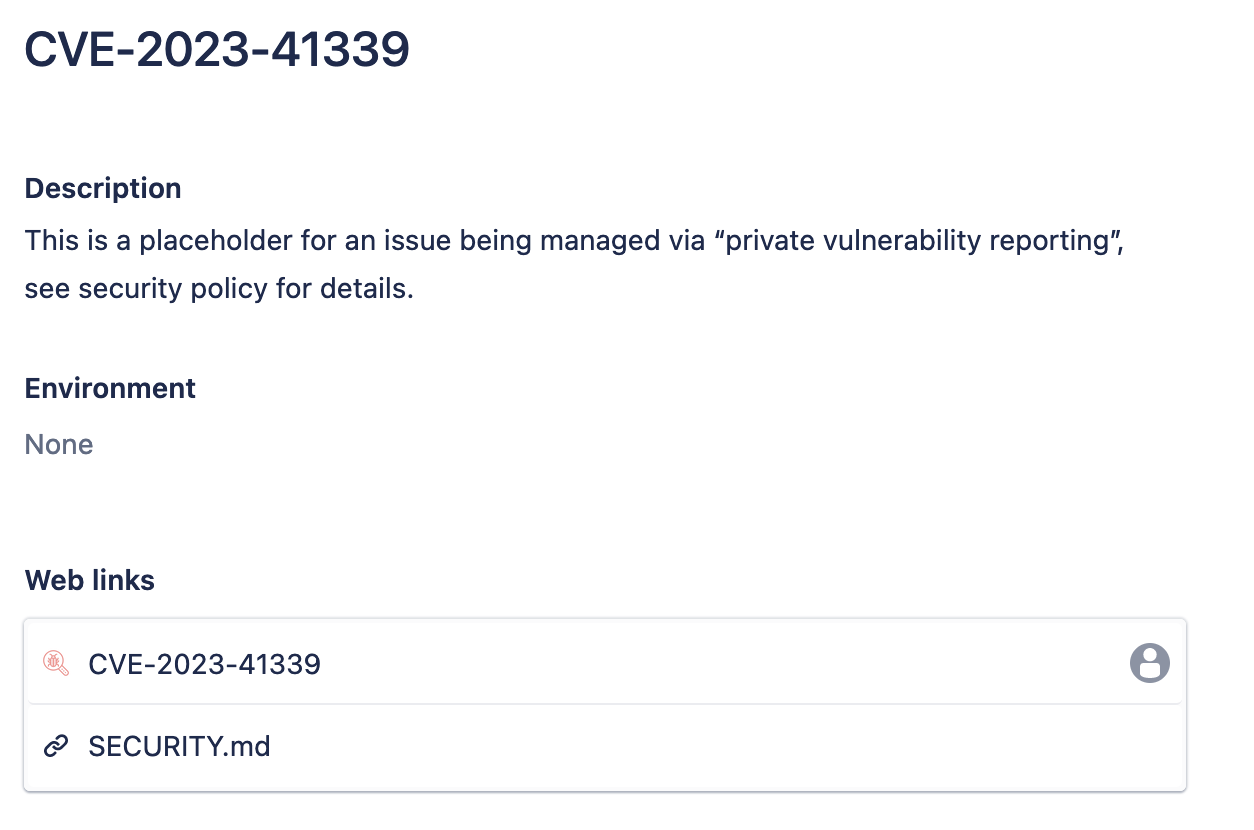Click the Description section heading
Screen dimensions: 1254x830
pos(103,188)
